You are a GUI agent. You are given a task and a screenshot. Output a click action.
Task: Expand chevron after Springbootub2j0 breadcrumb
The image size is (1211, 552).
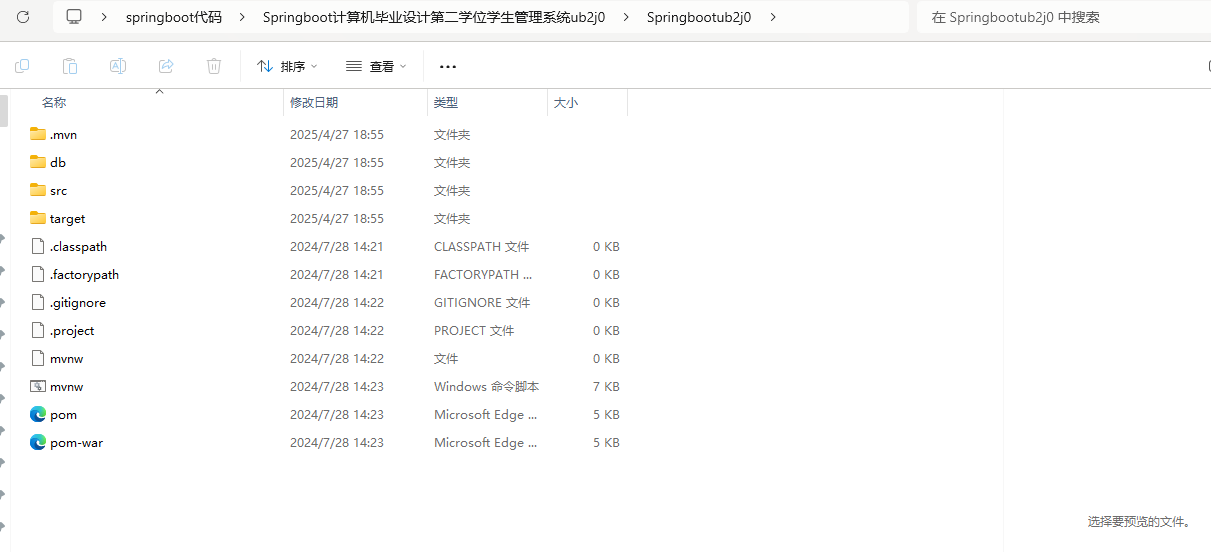(773, 17)
